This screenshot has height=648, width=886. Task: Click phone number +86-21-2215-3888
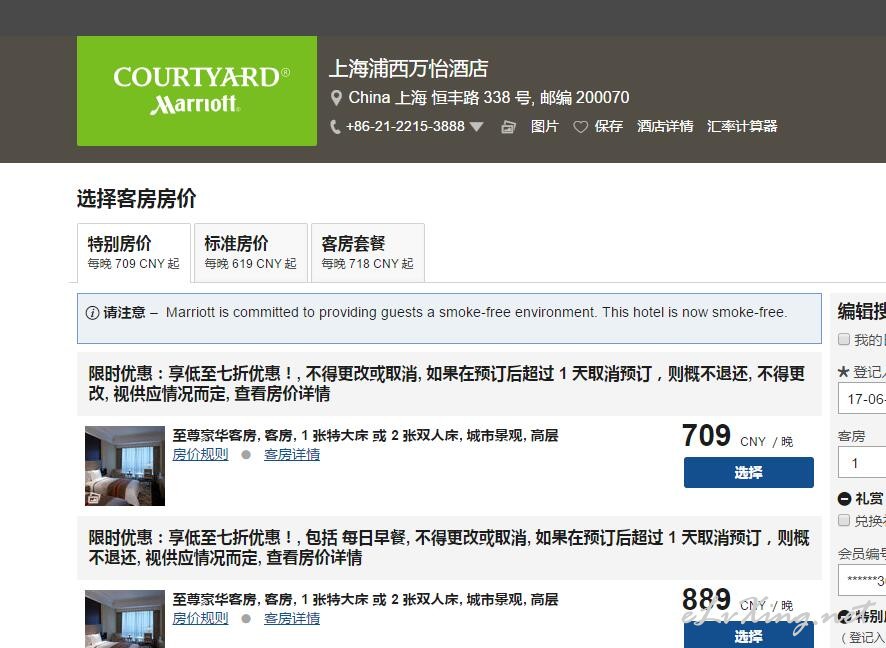(405, 126)
